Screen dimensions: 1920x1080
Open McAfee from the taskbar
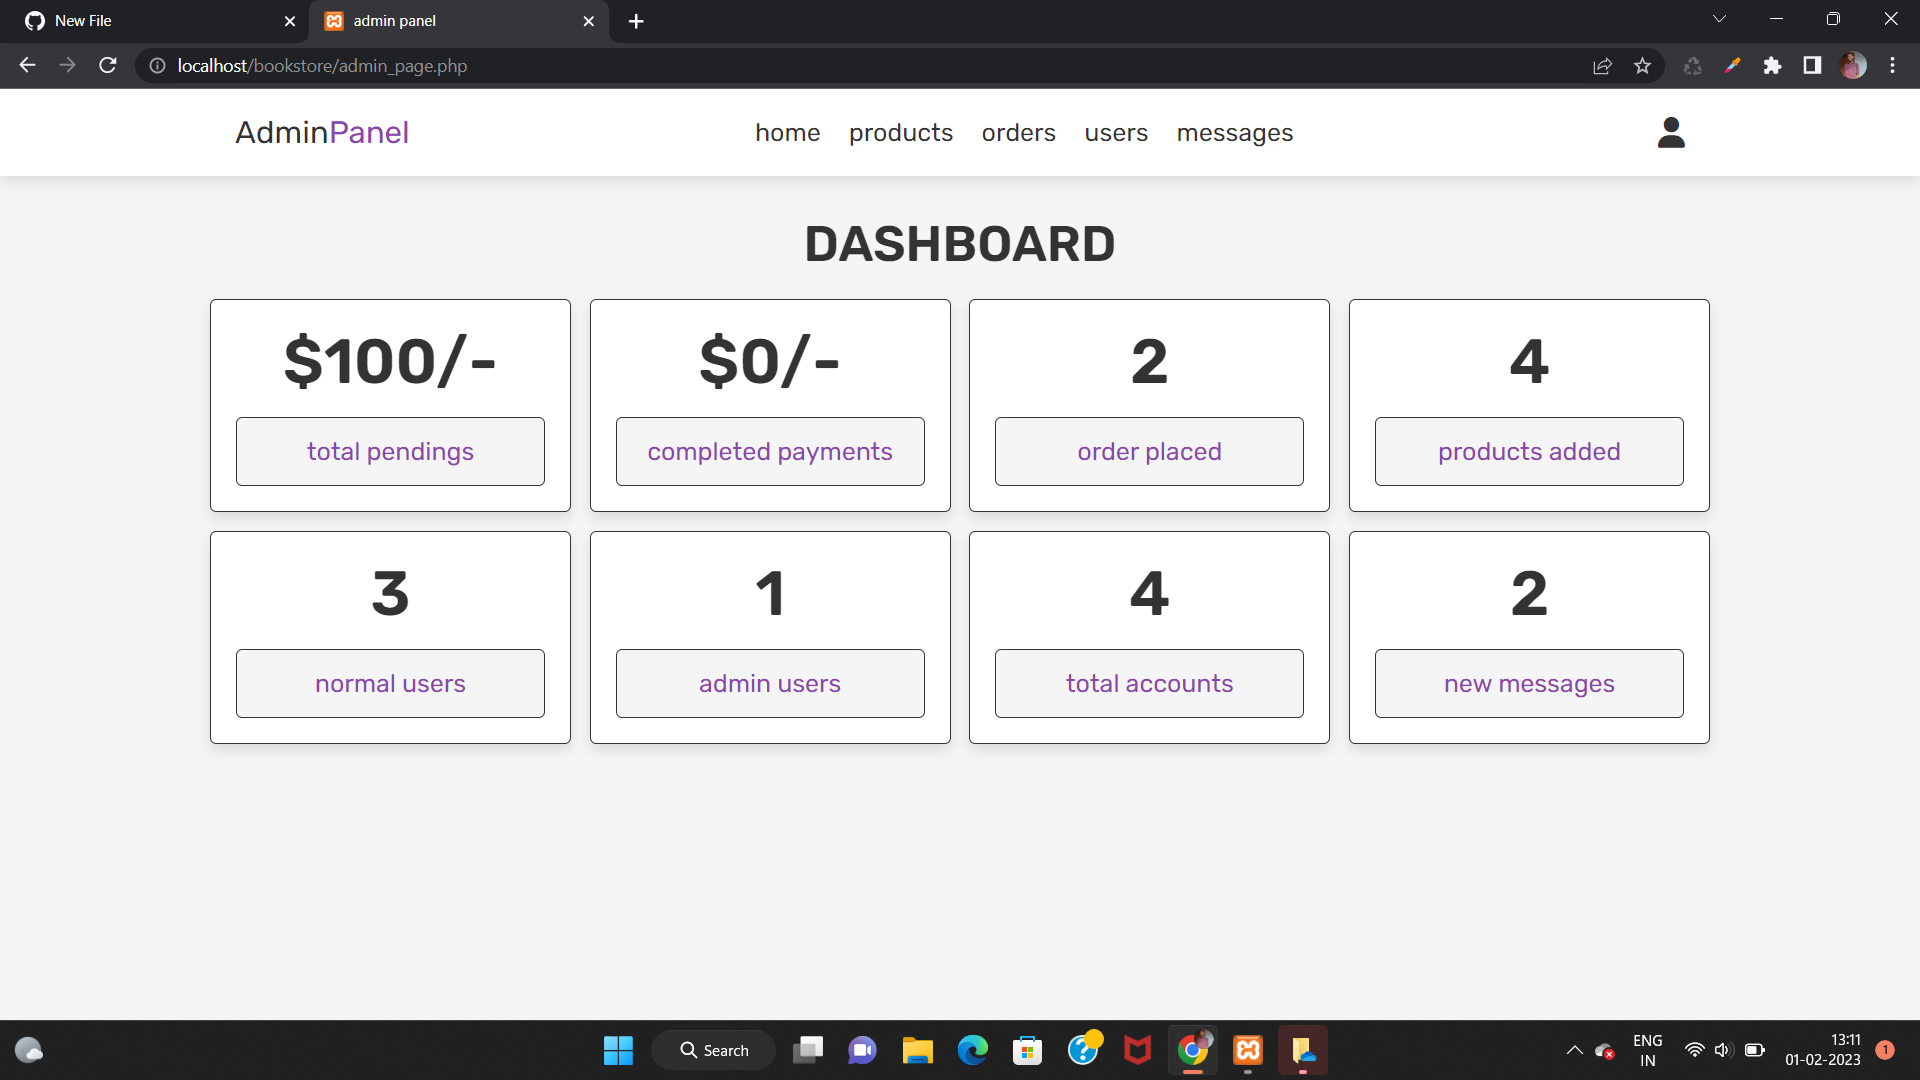click(1137, 1050)
